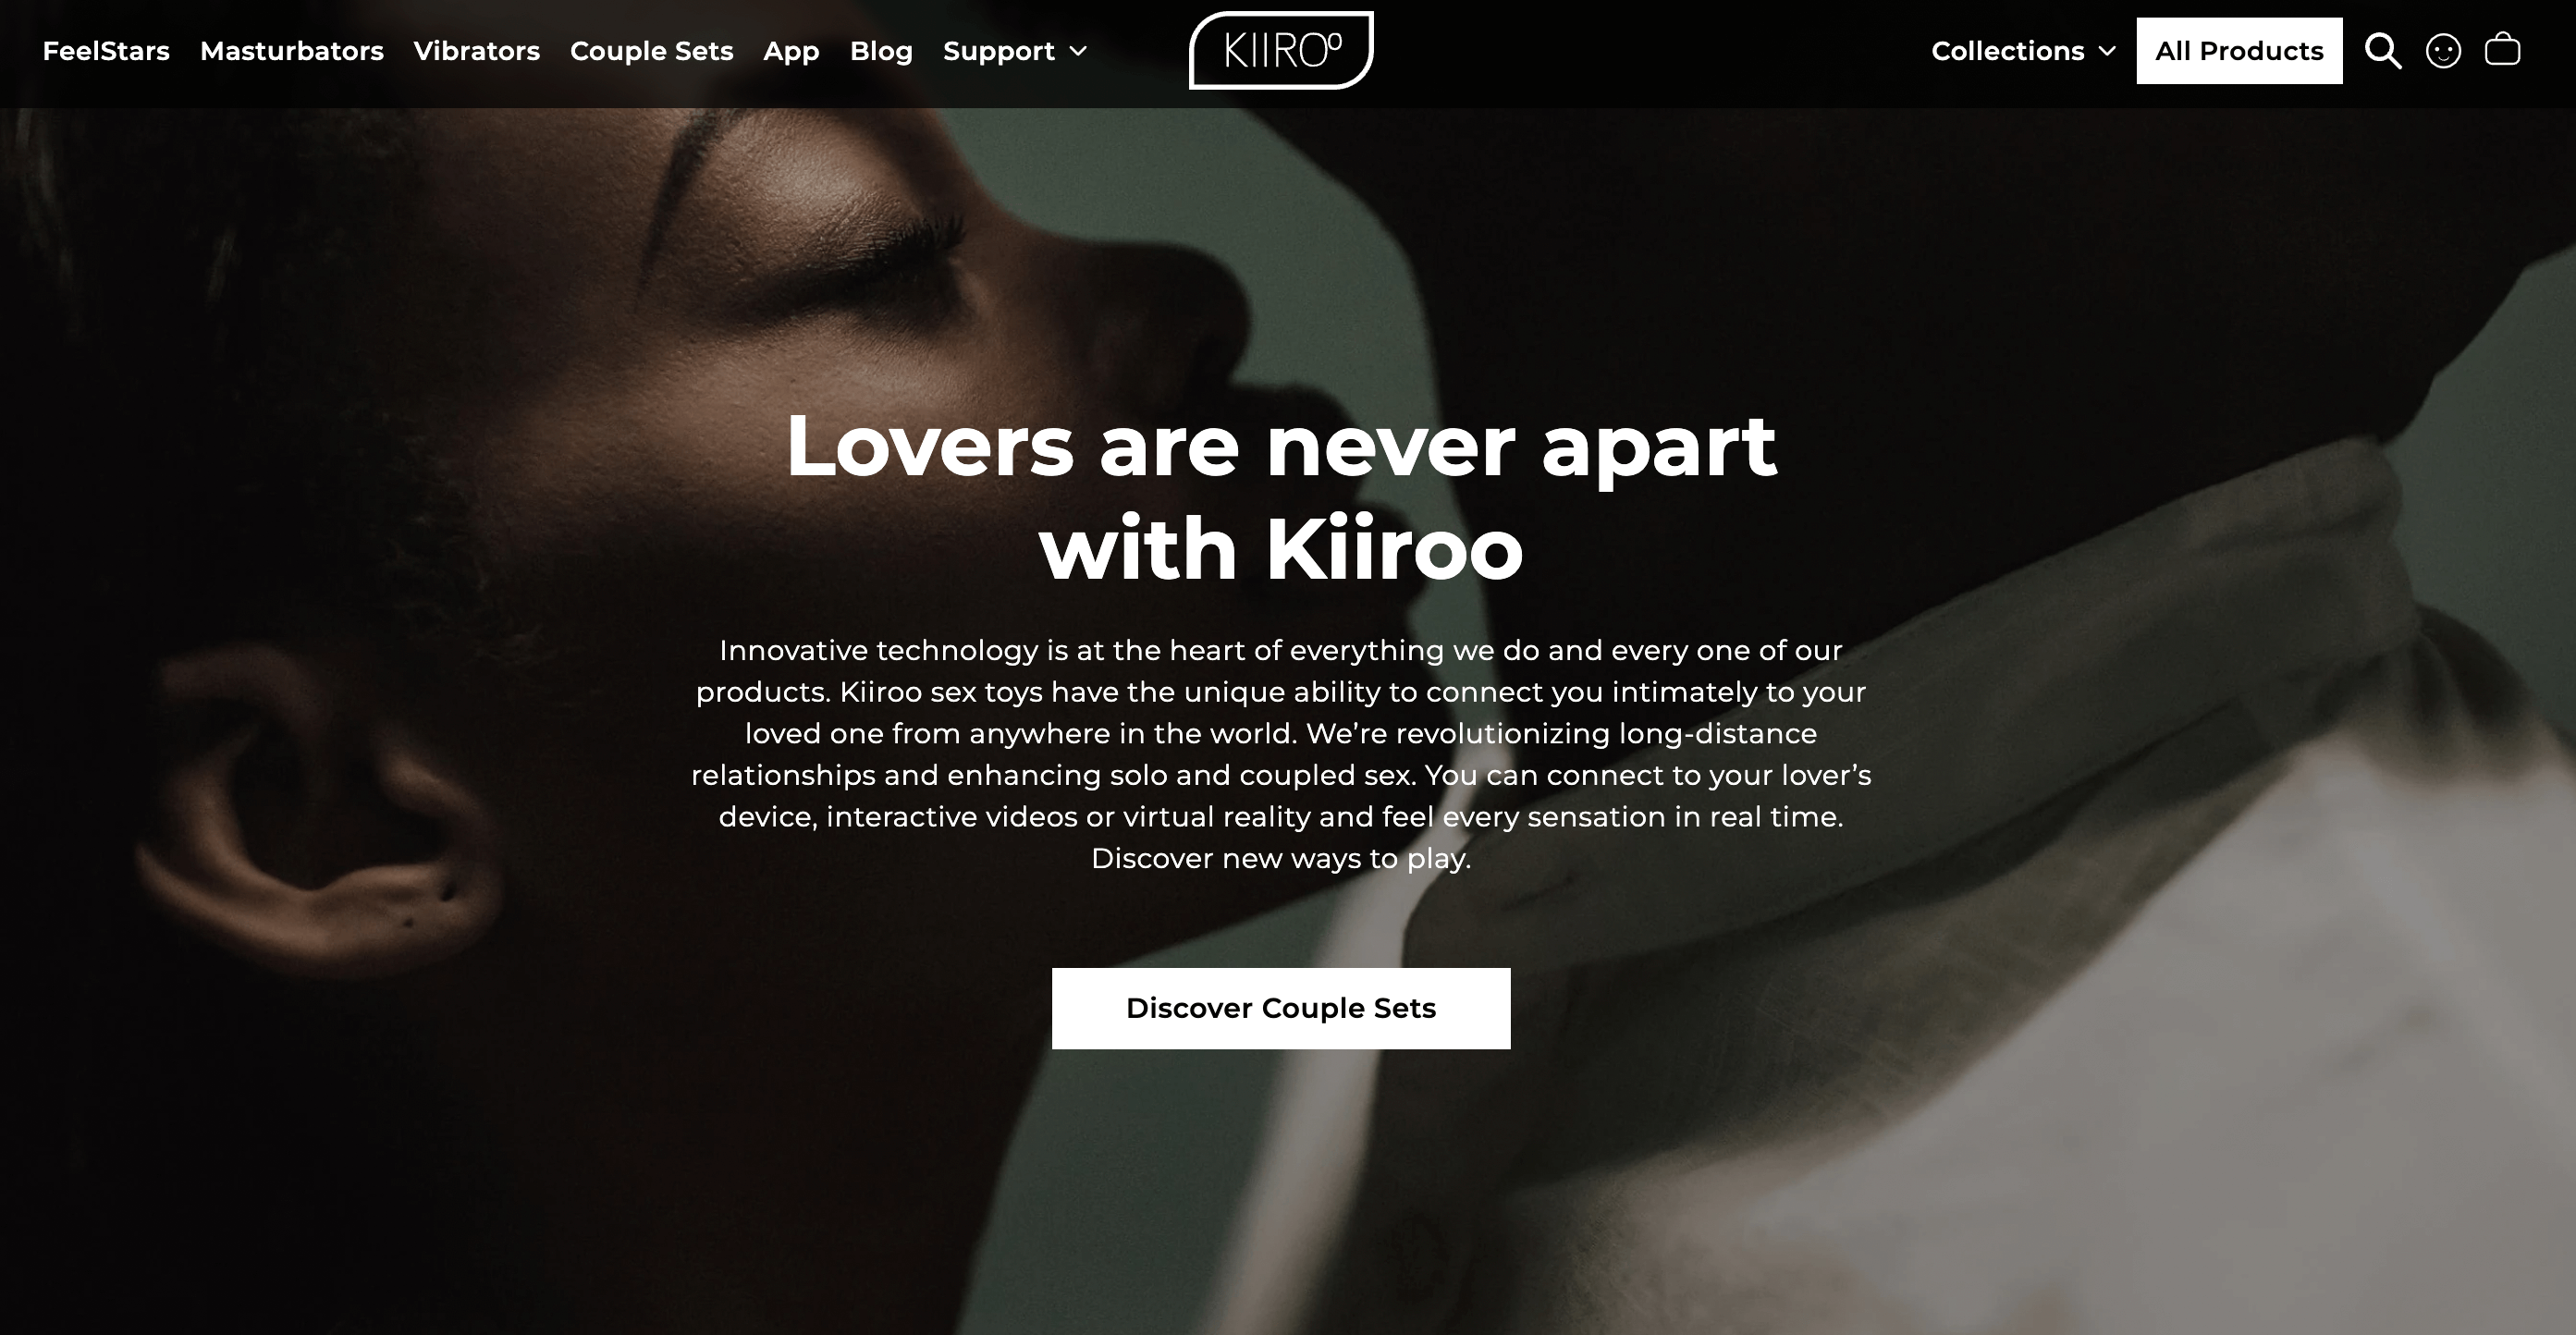Navigate to the App page

pyautogui.click(x=791, y=51)
